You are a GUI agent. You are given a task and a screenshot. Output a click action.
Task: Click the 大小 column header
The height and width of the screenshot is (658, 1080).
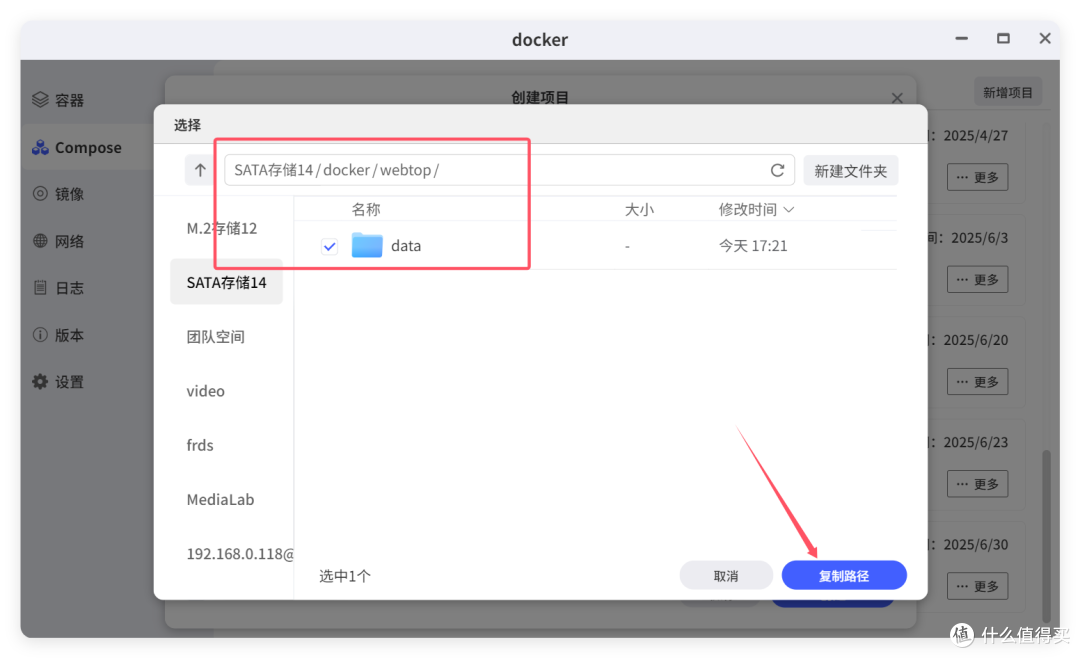(639, 209)
